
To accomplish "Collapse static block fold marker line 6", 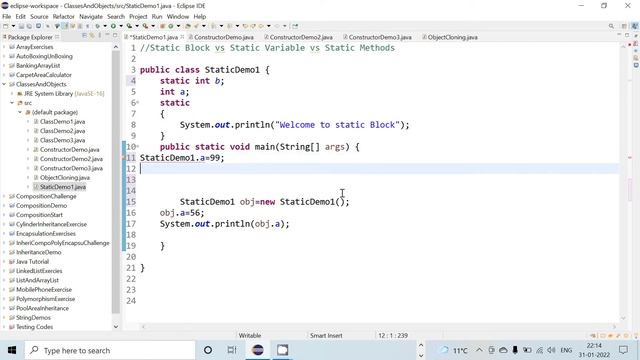I will (x=138, y=103).
